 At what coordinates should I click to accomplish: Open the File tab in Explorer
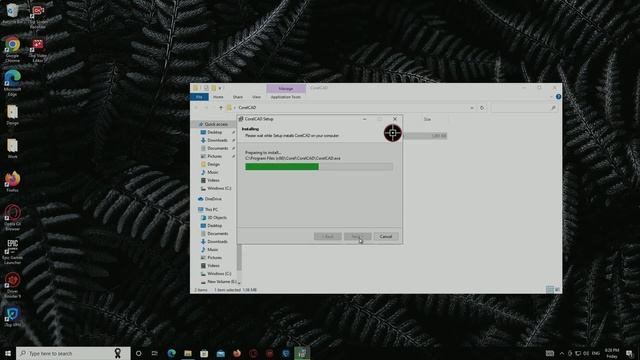point(199,97)
